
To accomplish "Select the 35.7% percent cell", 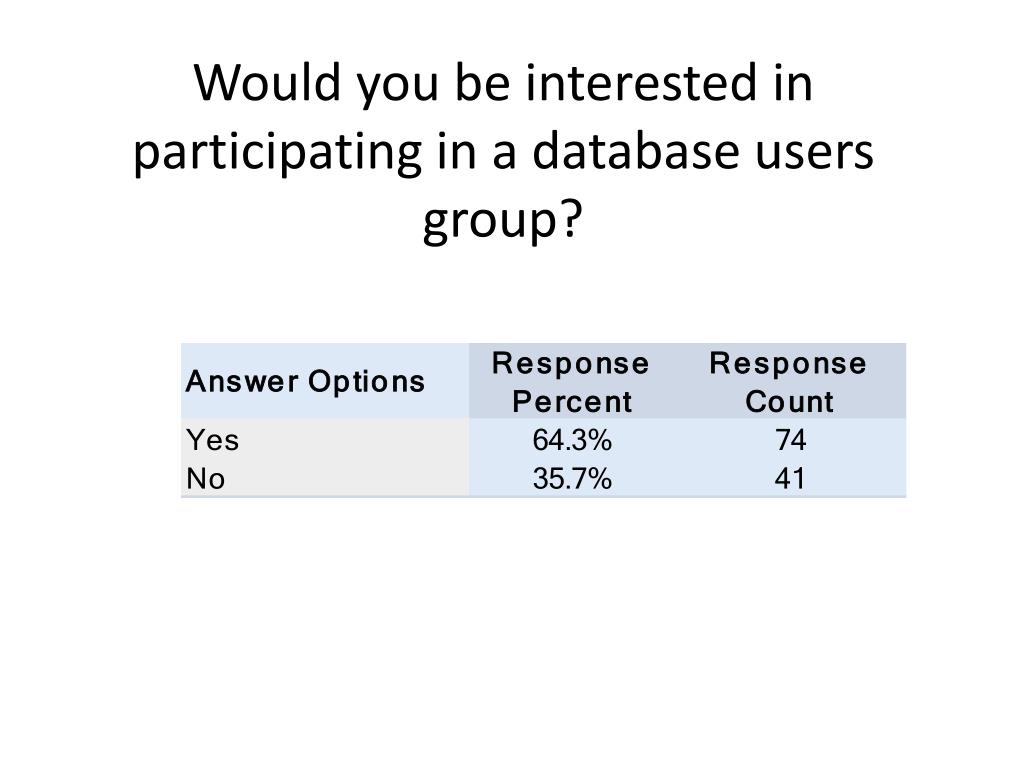I will pos(572,479).
